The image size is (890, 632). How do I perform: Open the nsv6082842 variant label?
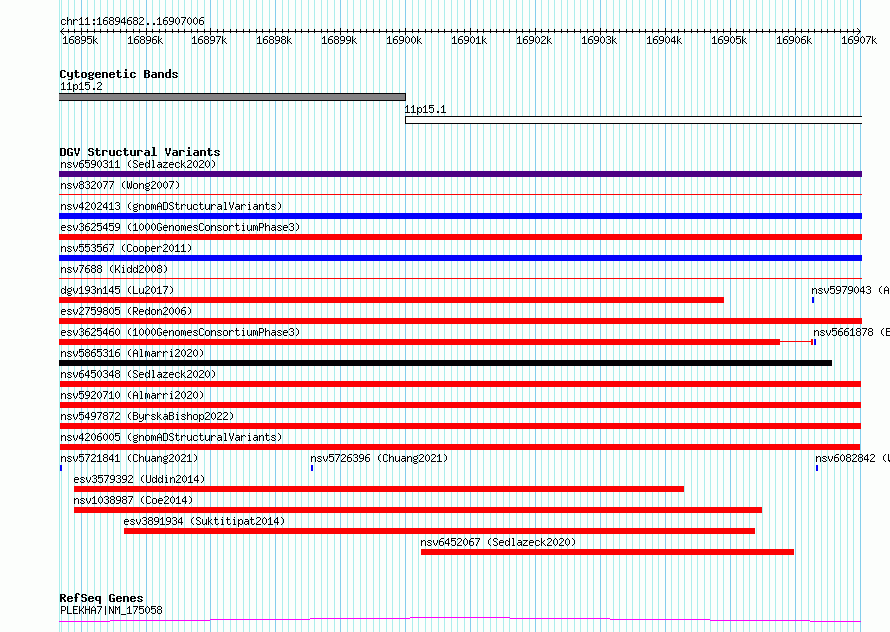pyautogui.click(x=853, y=458)
